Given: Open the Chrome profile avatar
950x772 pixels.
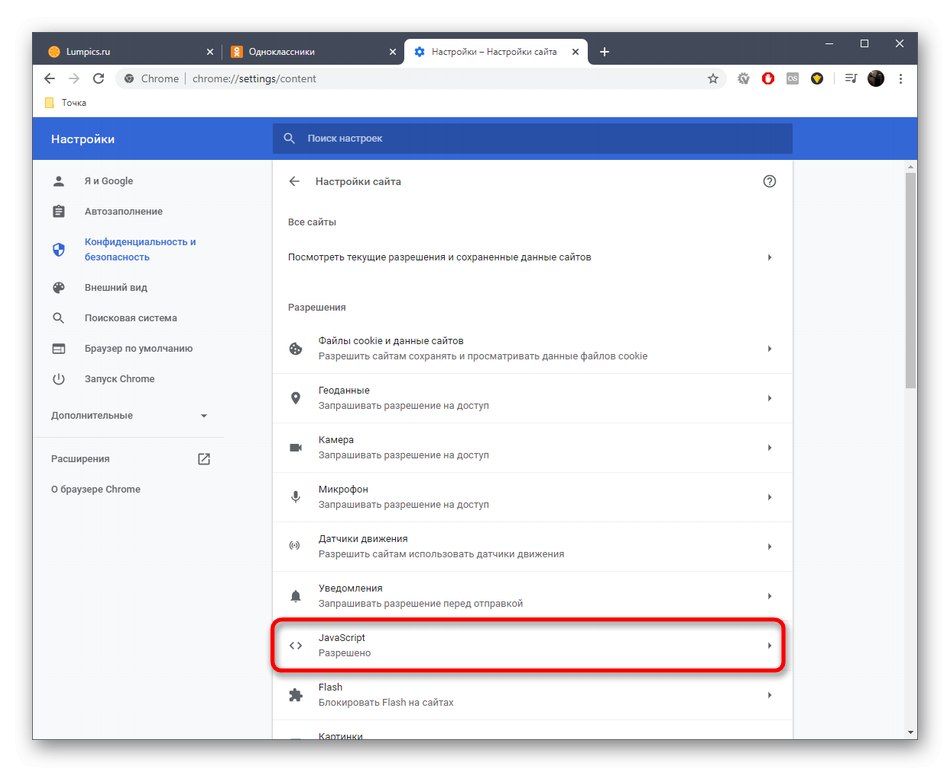Looking at the screenshot, I should 875,78.
